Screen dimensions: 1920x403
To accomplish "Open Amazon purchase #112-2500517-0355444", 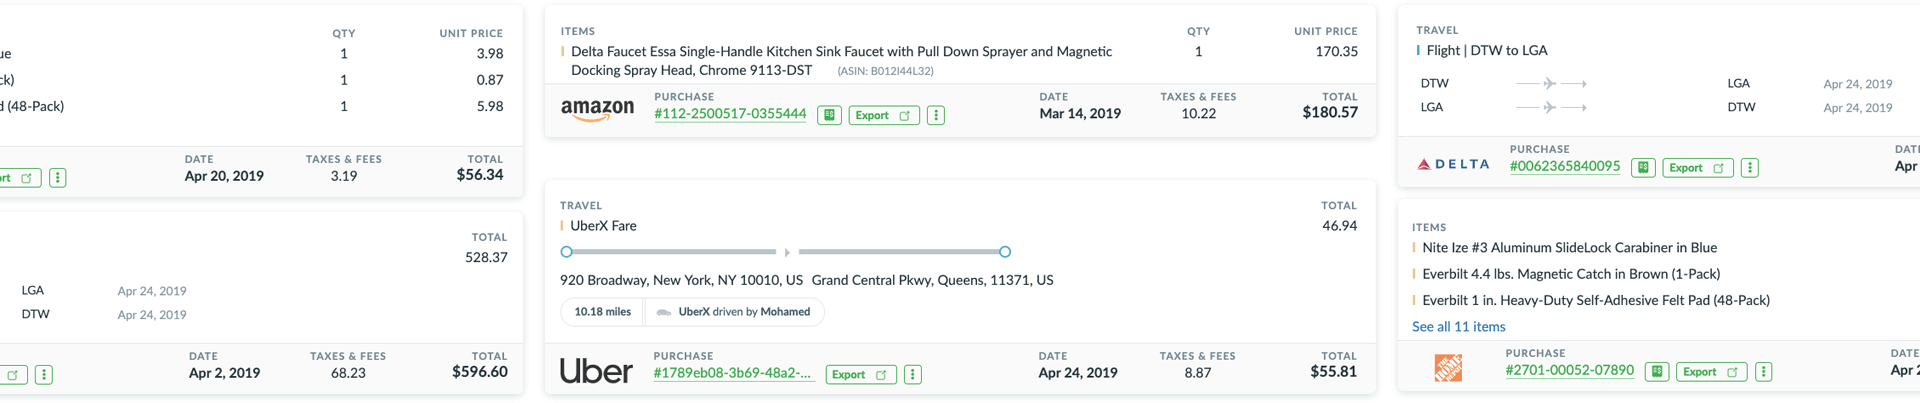I will click(730, 114).
